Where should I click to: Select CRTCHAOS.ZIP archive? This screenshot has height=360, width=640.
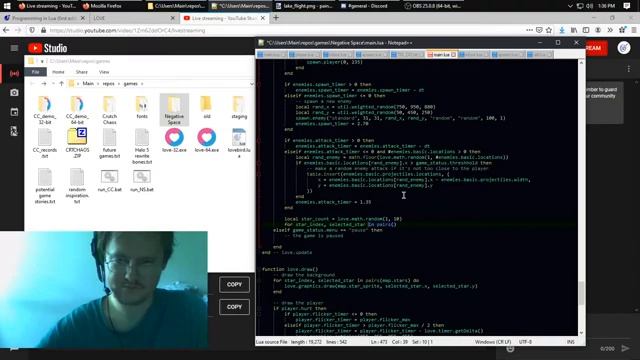[x=77, y=143]
